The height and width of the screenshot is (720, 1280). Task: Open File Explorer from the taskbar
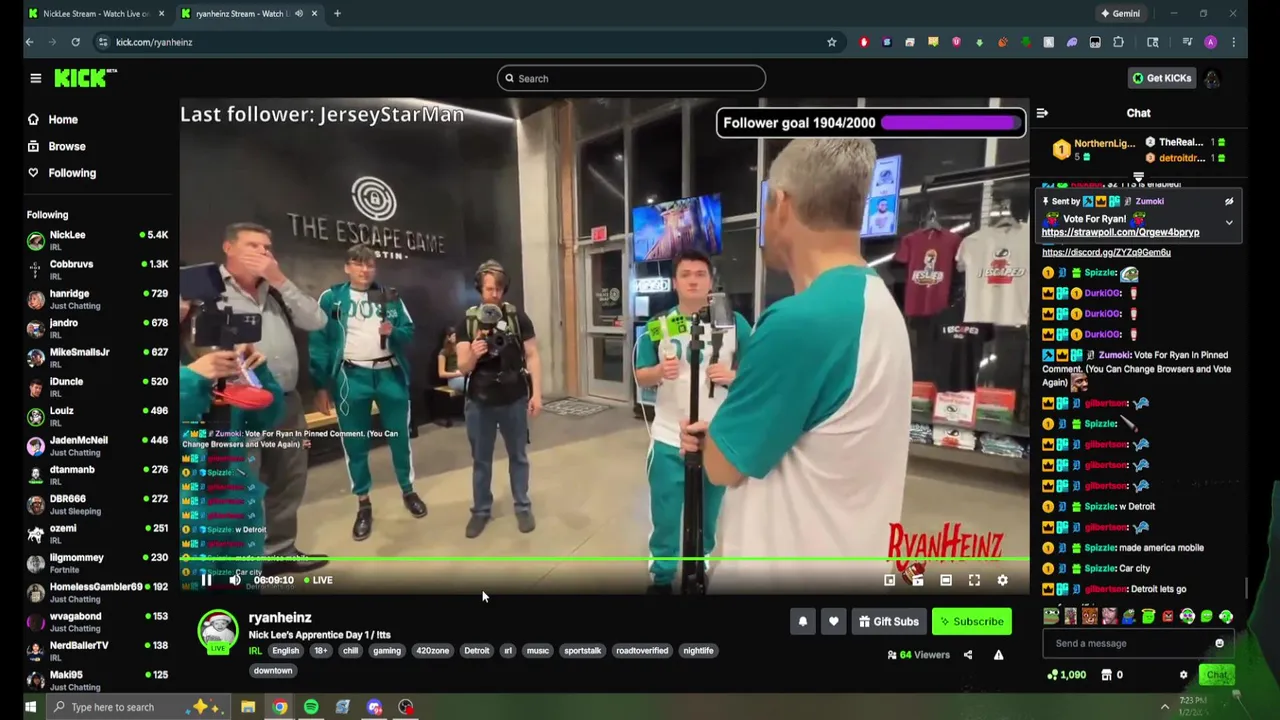248,707
